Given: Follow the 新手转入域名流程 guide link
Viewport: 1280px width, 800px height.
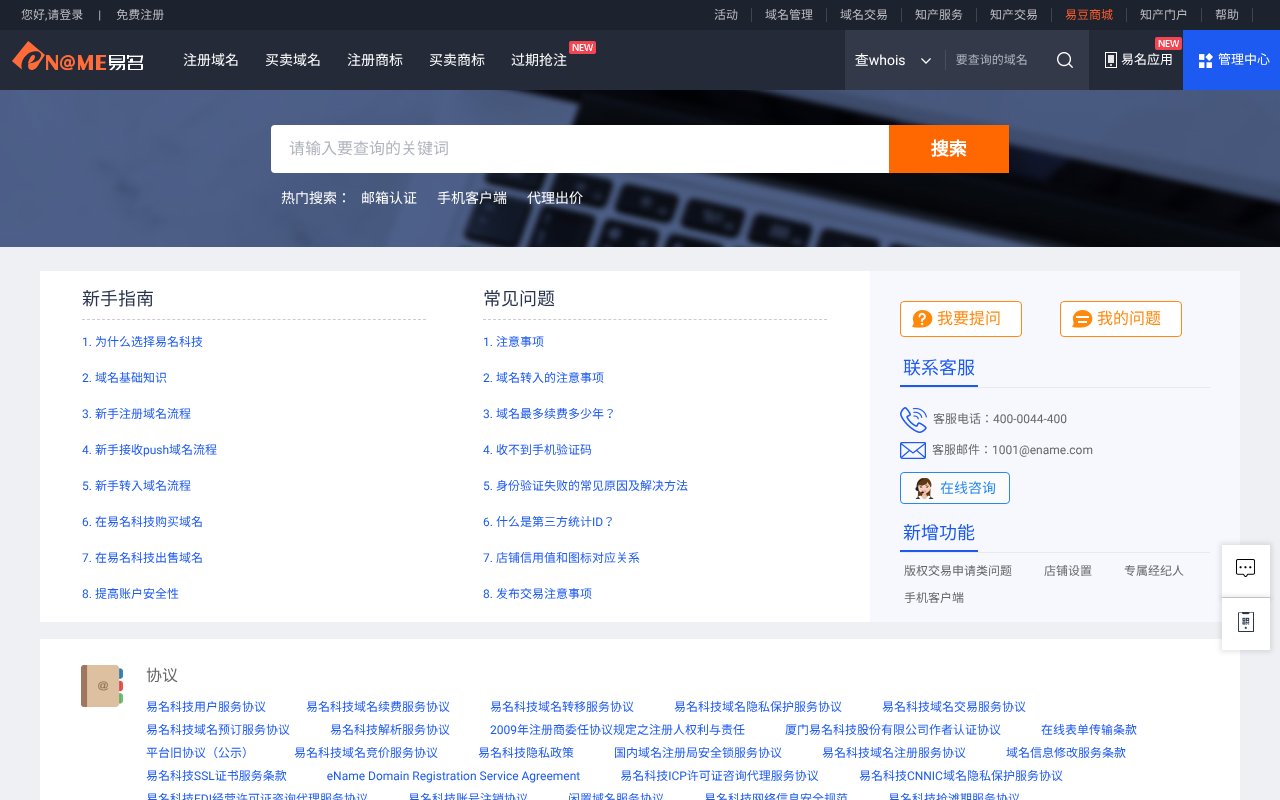Looking at the screenshot, I should 143,485.
